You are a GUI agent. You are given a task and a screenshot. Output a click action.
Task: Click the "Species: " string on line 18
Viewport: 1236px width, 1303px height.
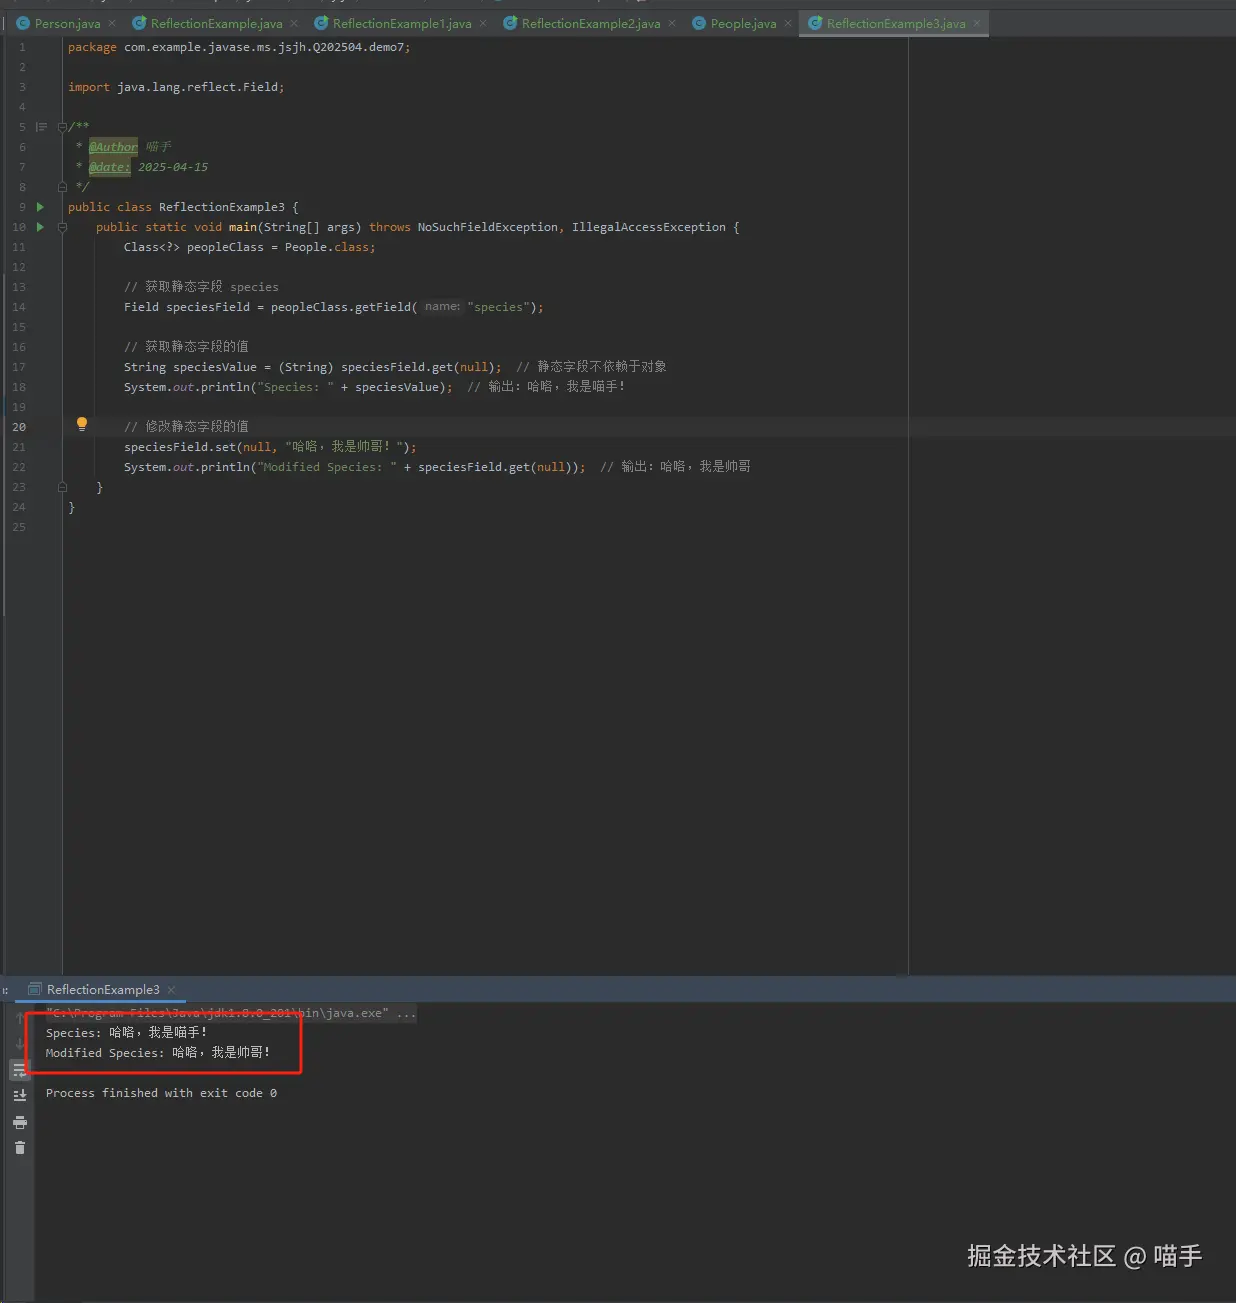pyautogui.click(x=295, y=387)
